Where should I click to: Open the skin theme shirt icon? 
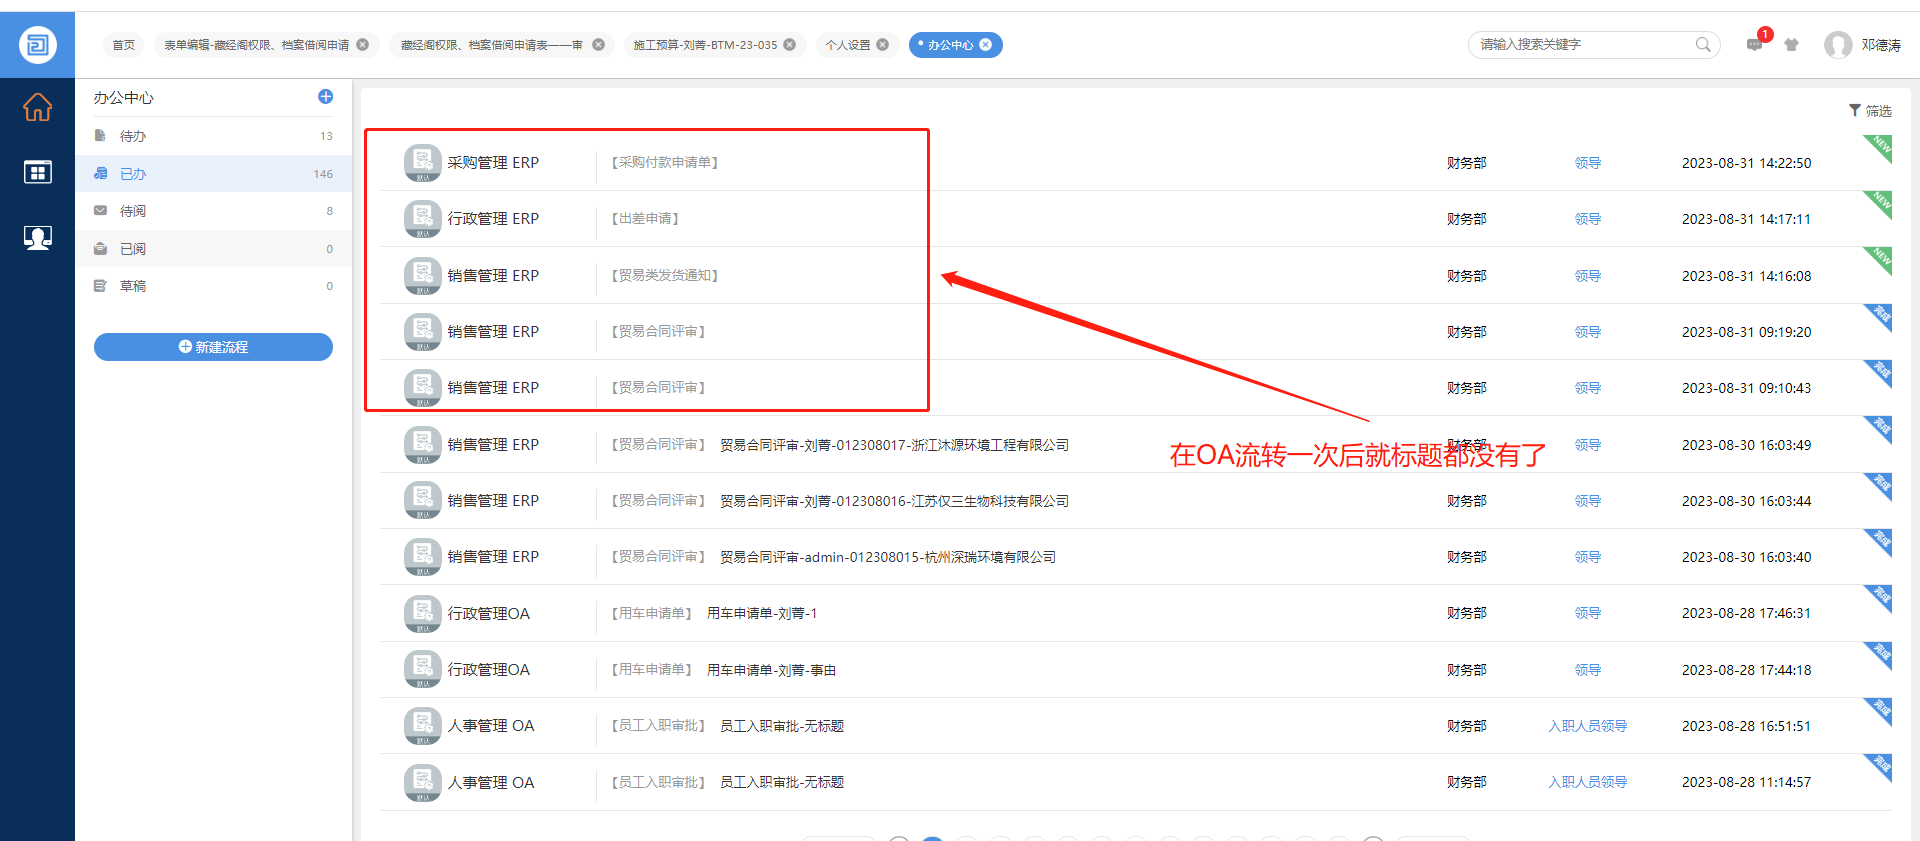1792,45
